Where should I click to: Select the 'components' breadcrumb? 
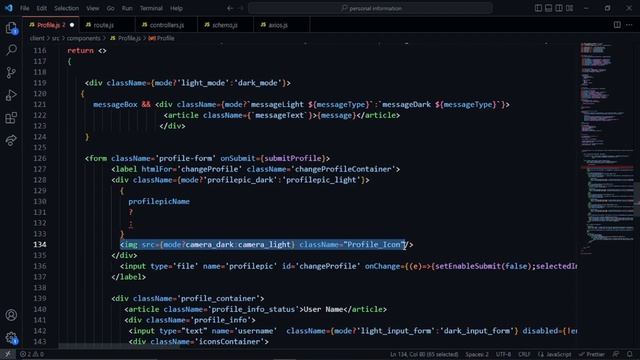(x=83, y=38)
